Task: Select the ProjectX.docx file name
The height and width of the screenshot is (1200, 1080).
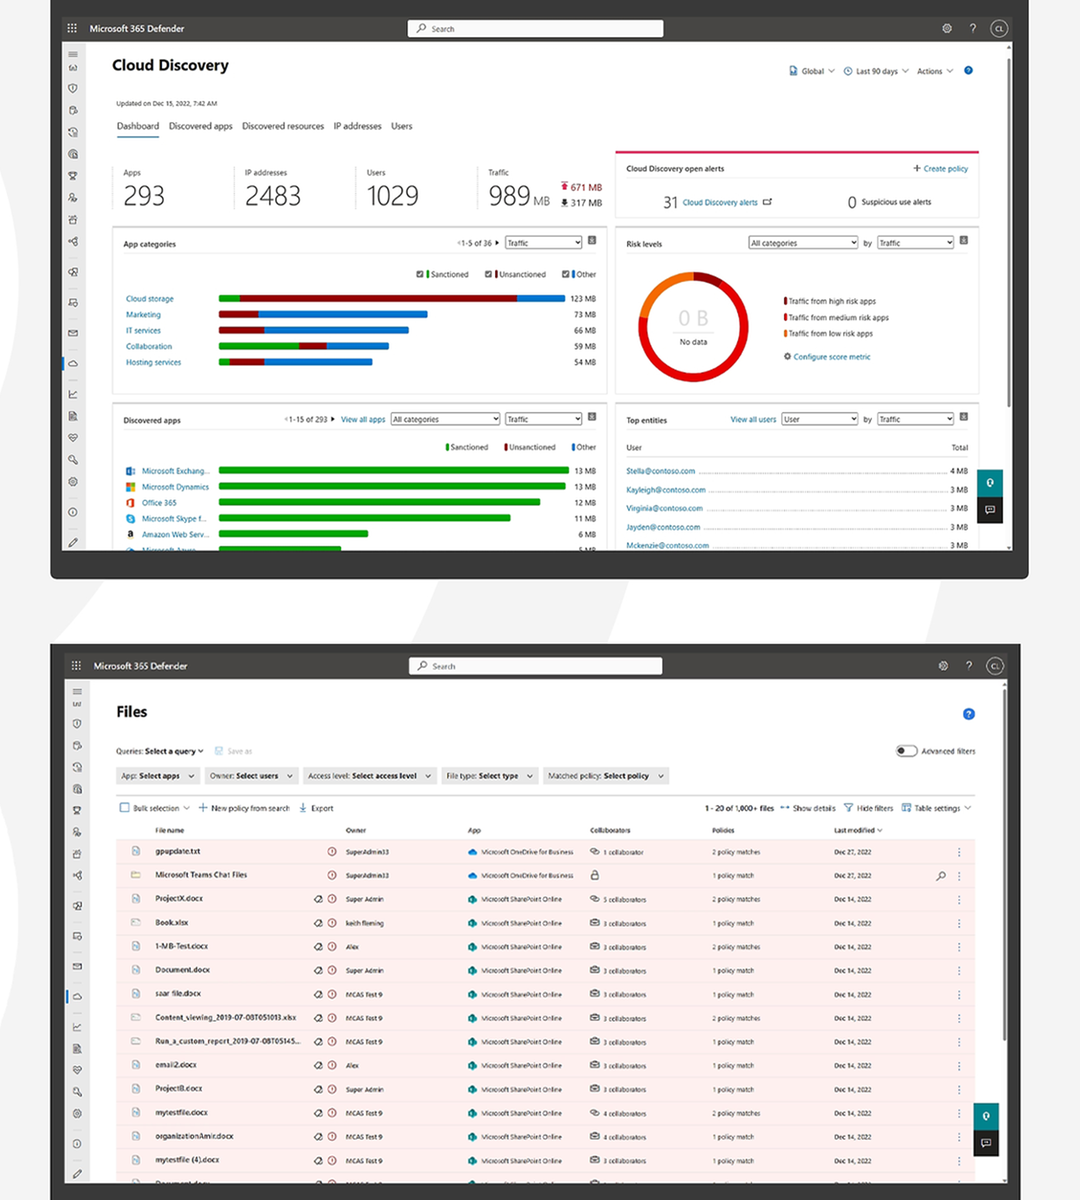Action: coord(179,899)
